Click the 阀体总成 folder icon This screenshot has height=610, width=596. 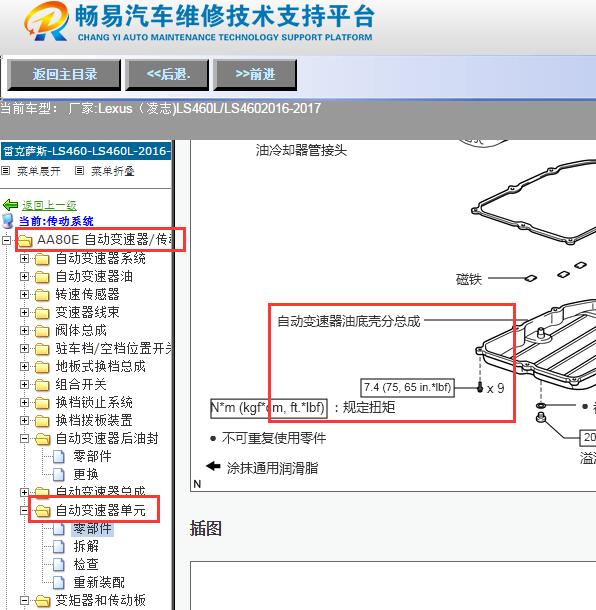pos(42,331)
